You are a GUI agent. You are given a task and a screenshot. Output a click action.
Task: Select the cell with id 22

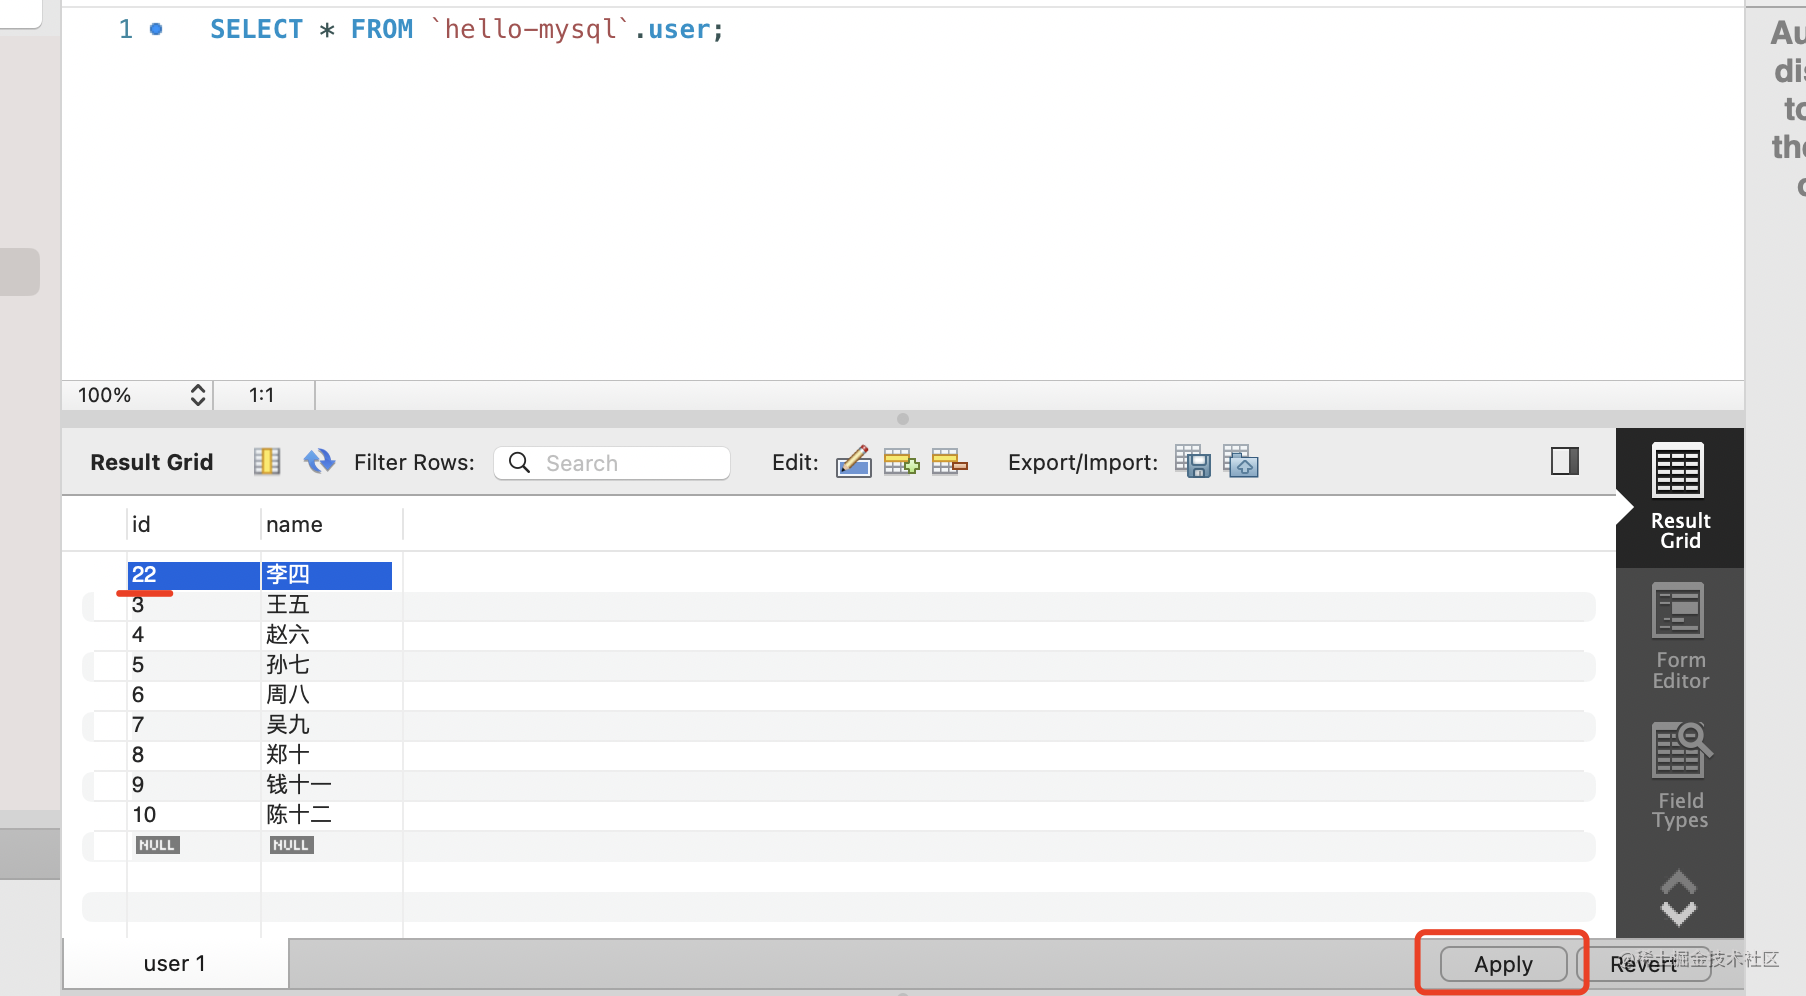tap(192, 575)
